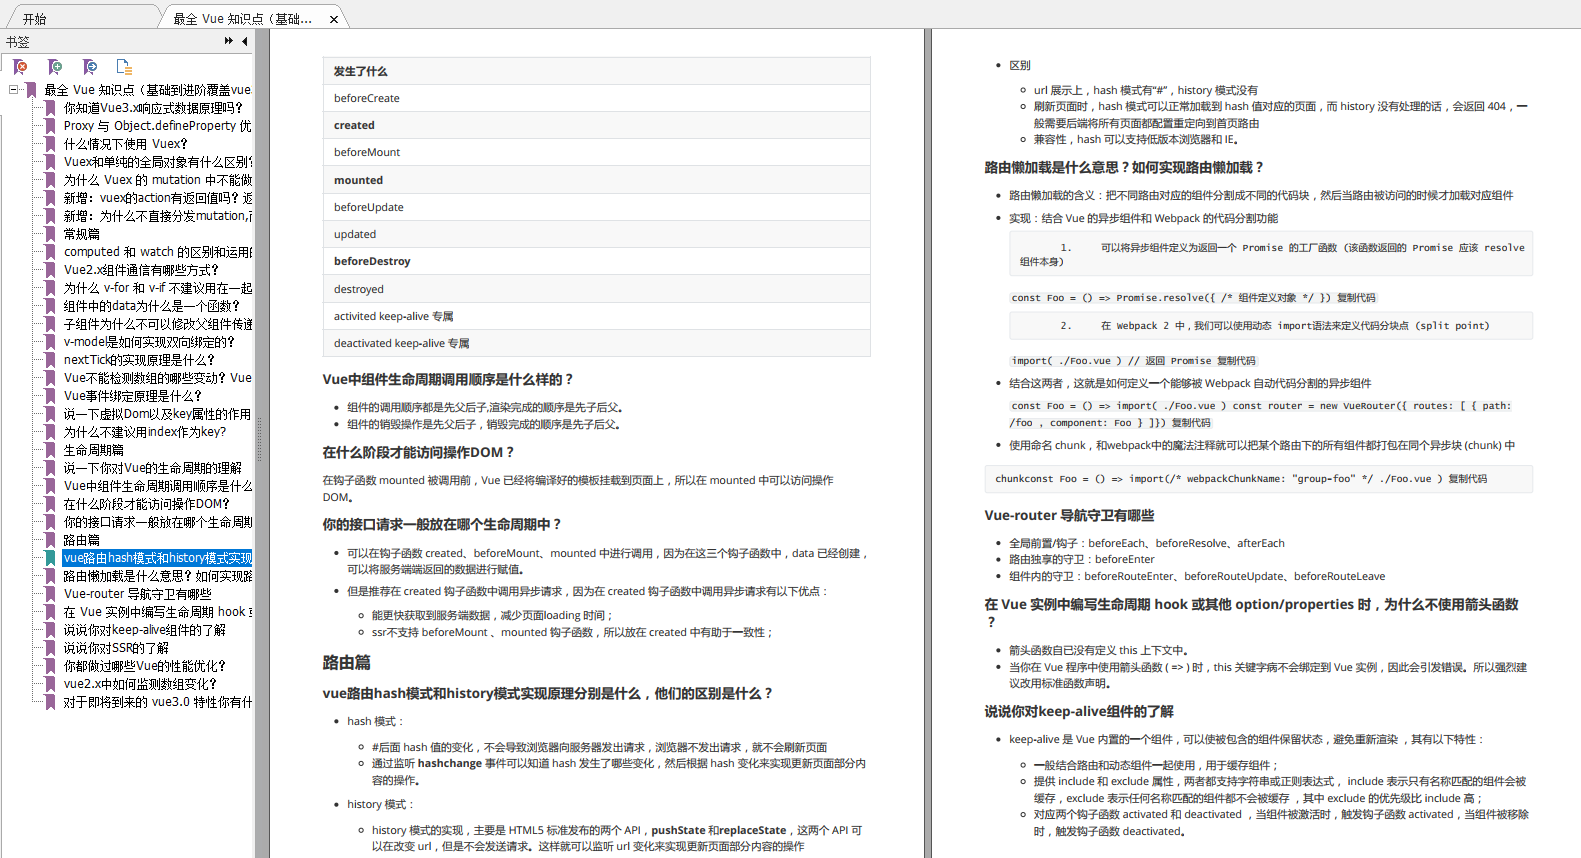Viewport: 1581px width, 858px height.
Task: Open bookmark Vue2.x组件通信有哪些方式？
Action: [x=141, y=270]
